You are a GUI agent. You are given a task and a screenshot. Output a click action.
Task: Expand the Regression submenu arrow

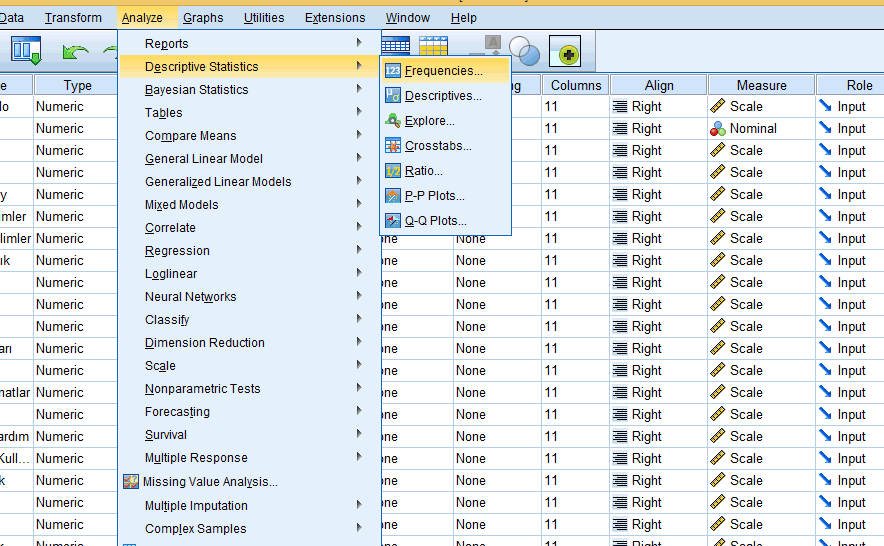click(x=359, y=250)
